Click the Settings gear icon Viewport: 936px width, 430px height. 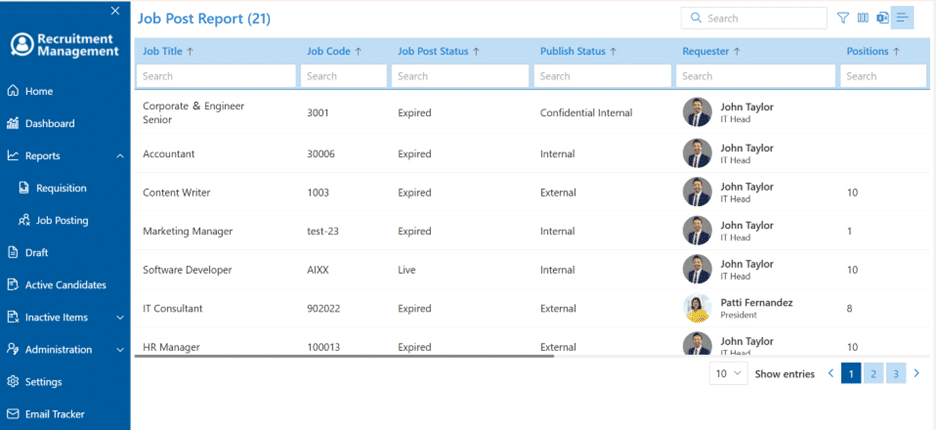coord(14,382)
